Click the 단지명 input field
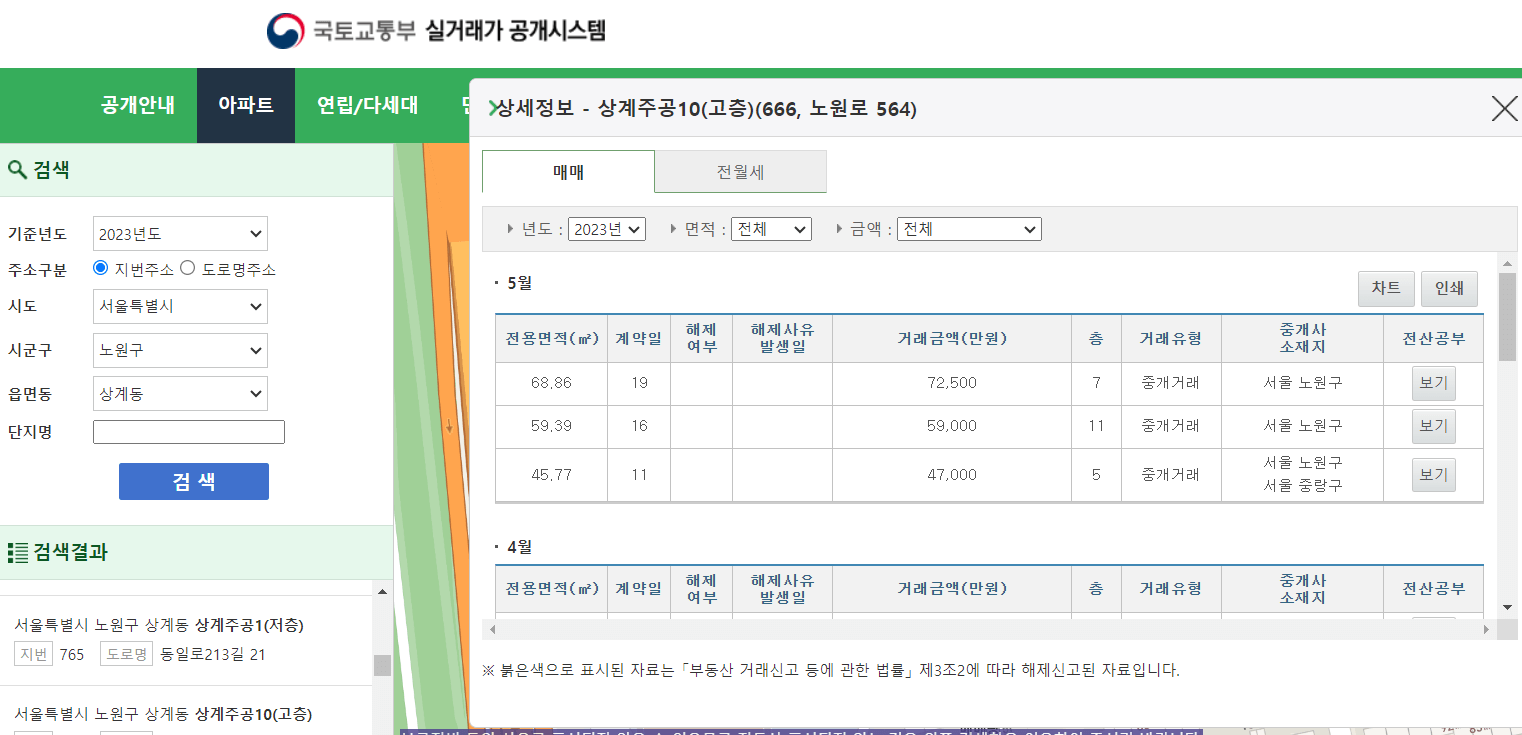This screenshot has height=735, width=1522. click(x=188, y=431)
